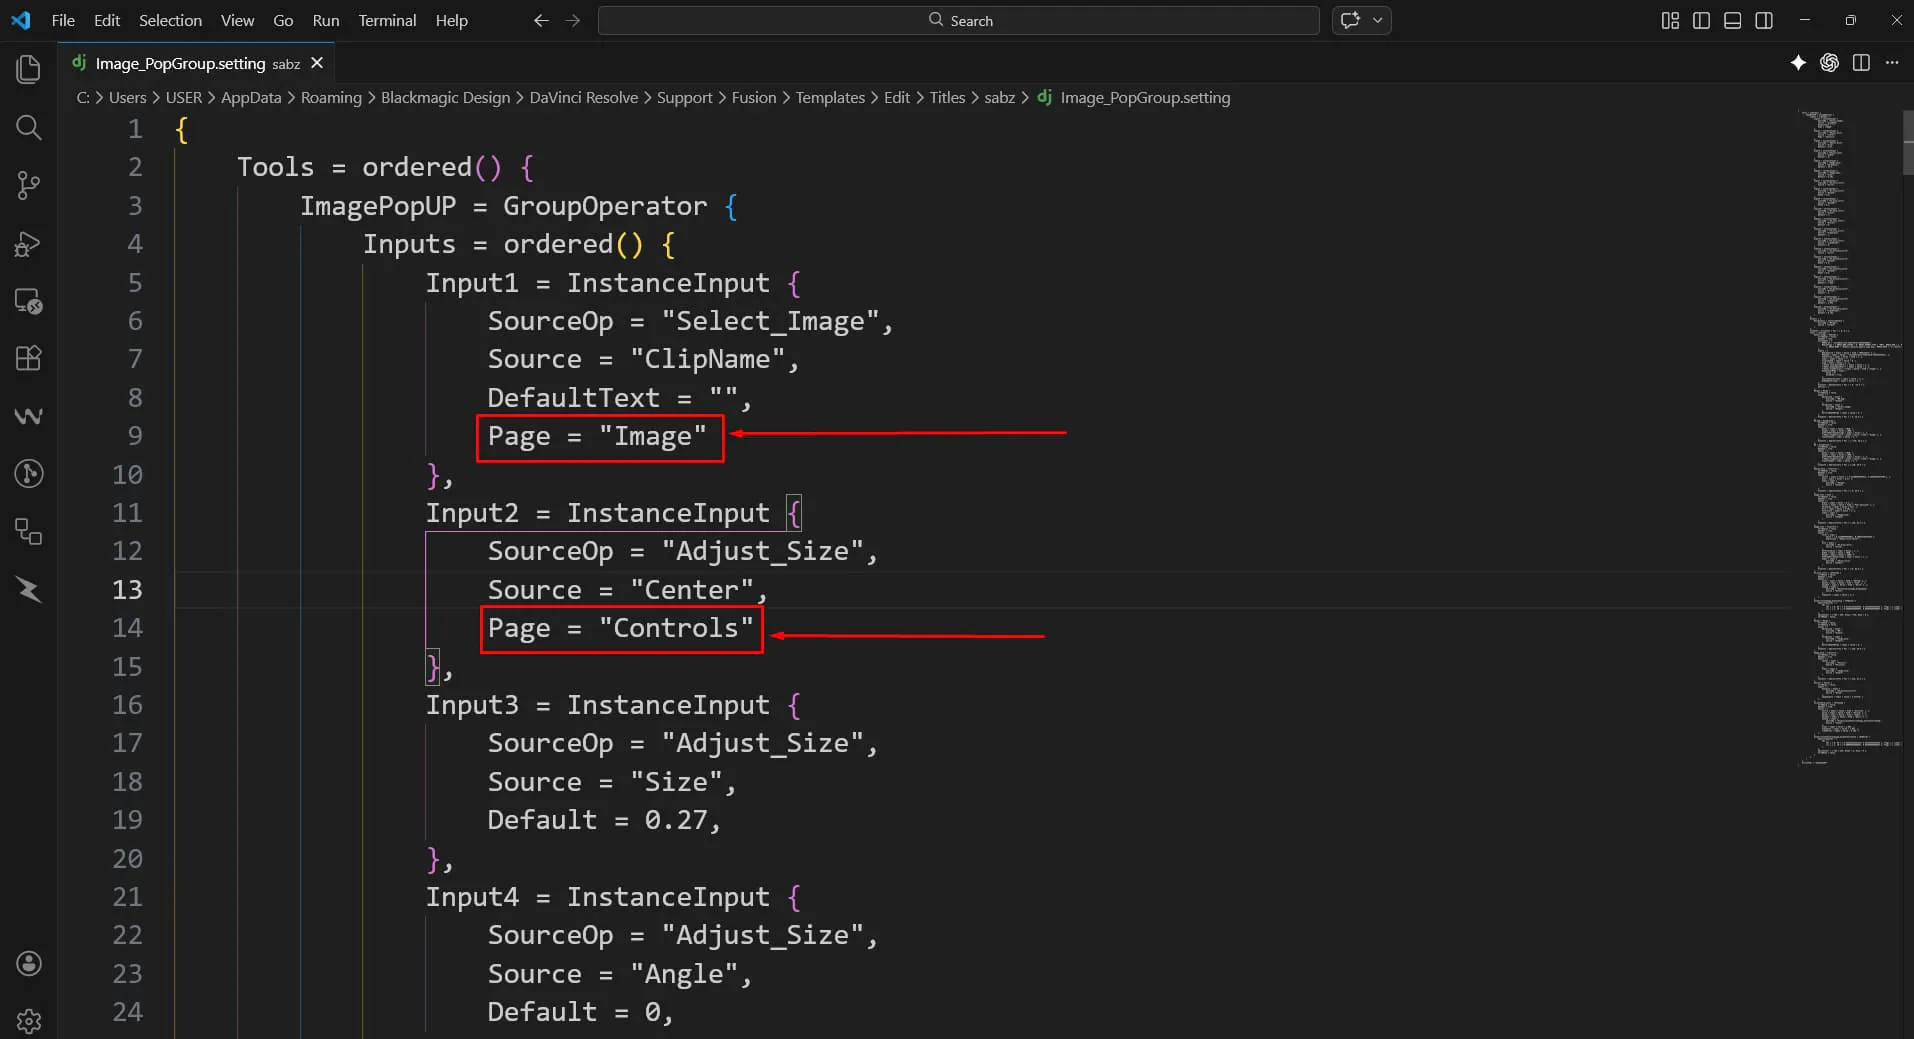
Task: Open the Go menu
Action: point(283,20)
